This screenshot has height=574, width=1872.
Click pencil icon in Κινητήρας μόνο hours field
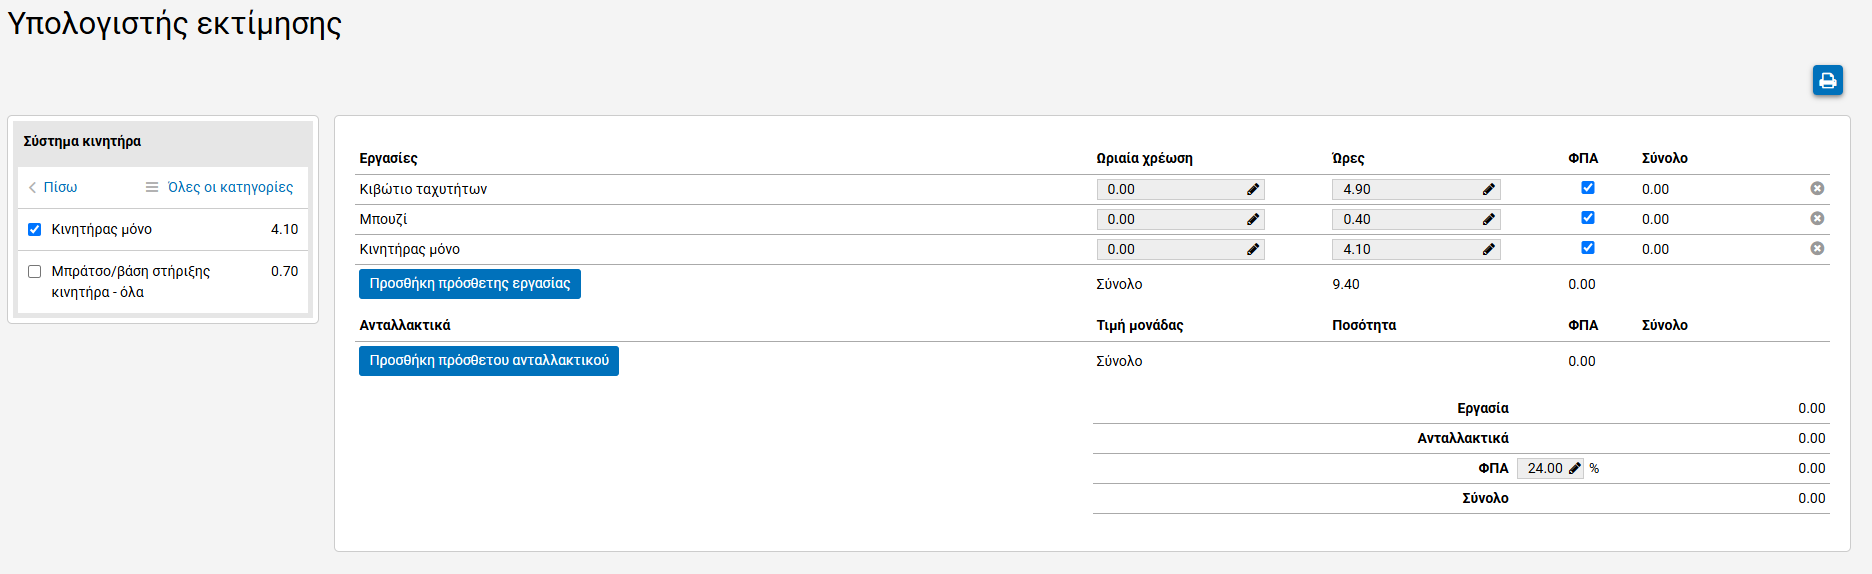[x=1488, y=250]
